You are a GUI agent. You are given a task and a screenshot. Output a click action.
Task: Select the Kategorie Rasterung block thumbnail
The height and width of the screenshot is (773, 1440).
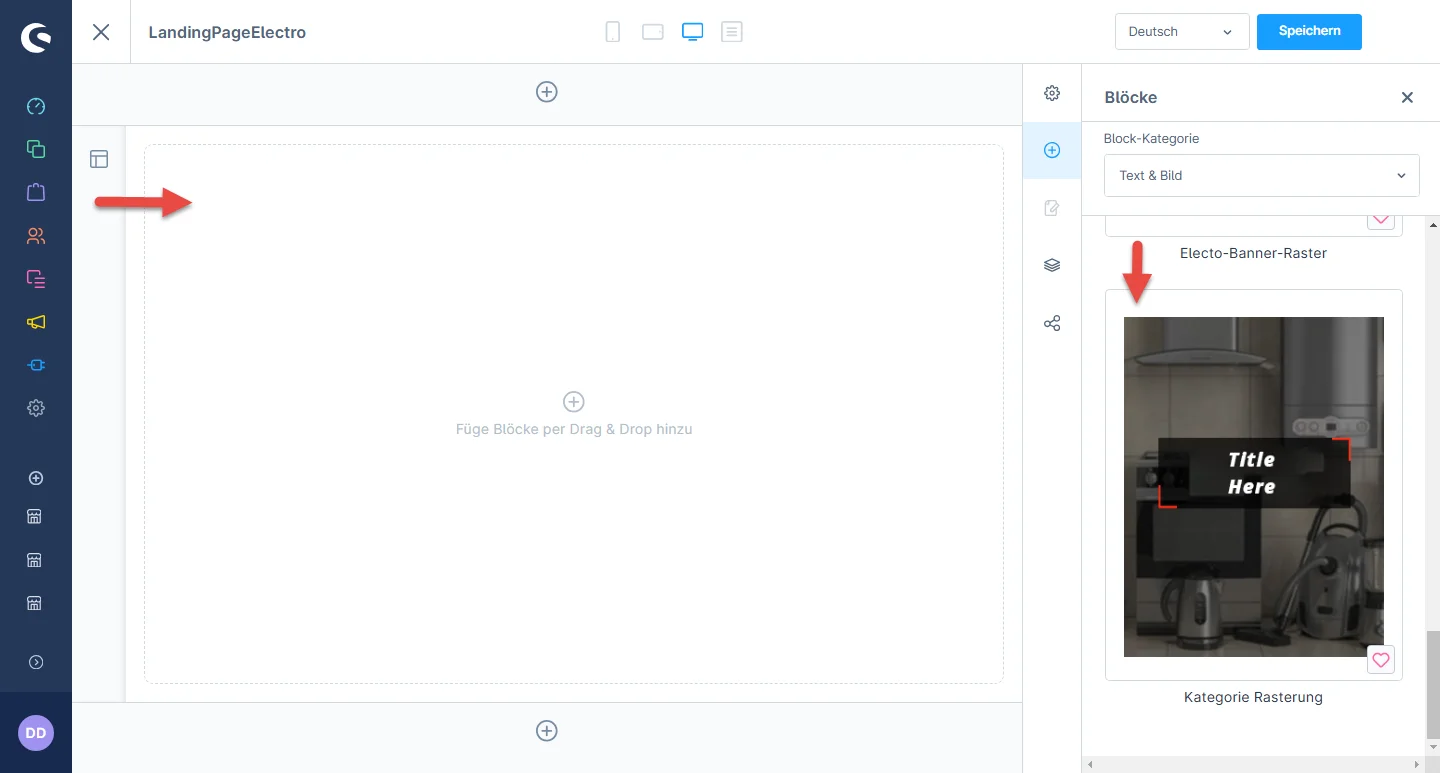pyautogui.click(x=1253, y=487)
